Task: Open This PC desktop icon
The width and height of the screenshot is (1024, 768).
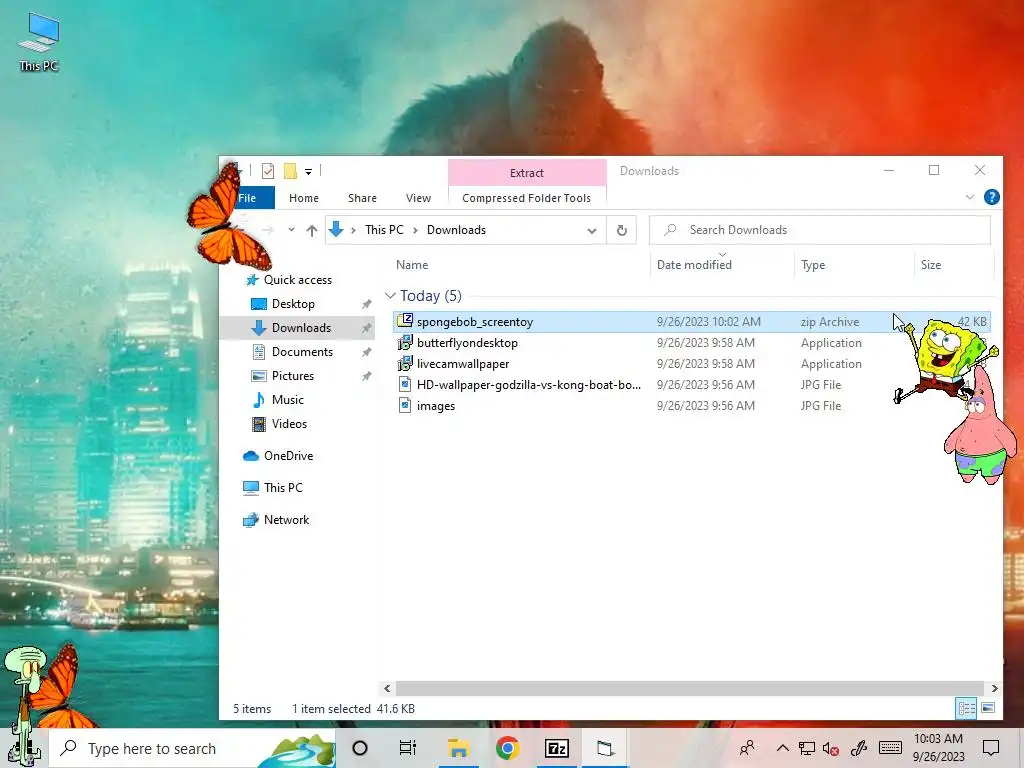Action: 39,42
